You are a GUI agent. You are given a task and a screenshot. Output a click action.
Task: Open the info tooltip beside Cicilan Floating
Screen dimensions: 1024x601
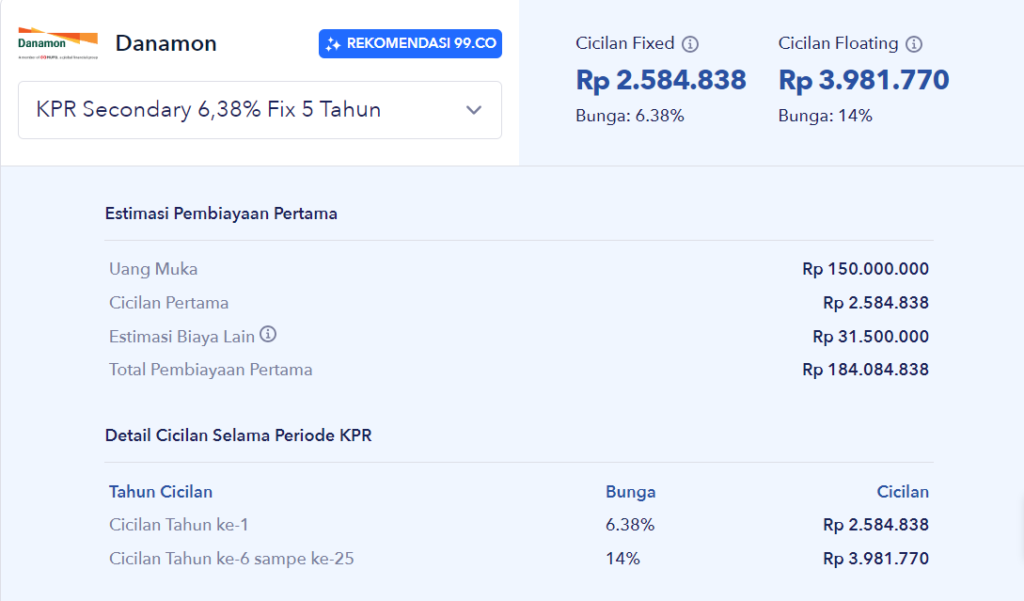pos(916,43)
